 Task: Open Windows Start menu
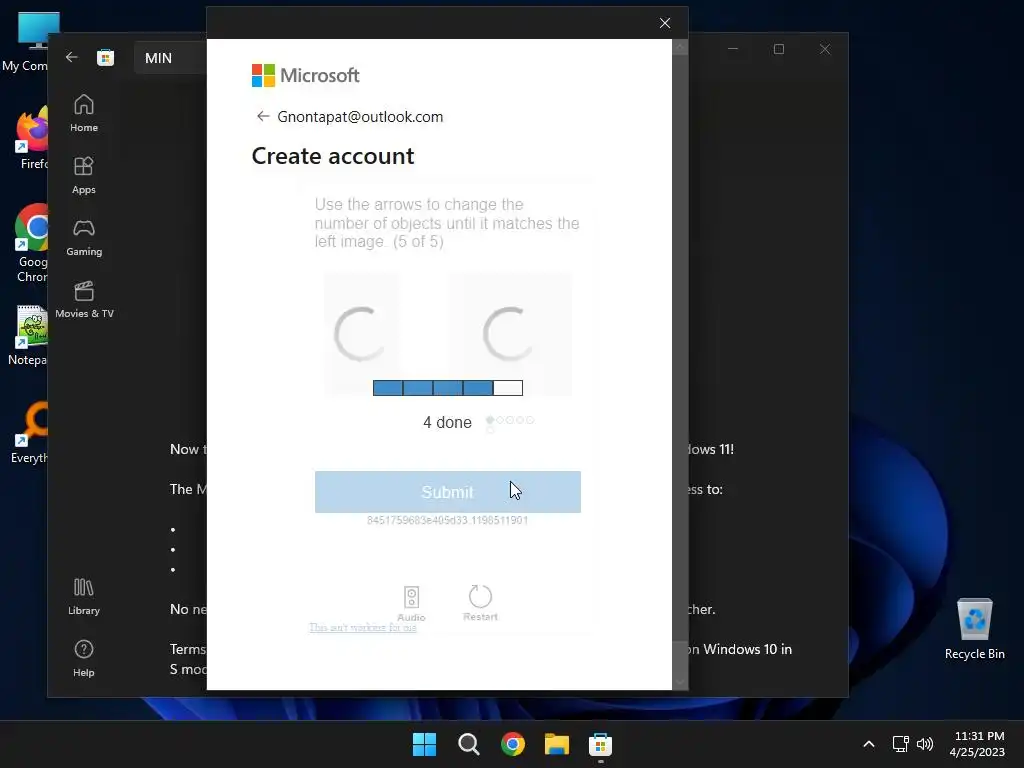point(424,744)
